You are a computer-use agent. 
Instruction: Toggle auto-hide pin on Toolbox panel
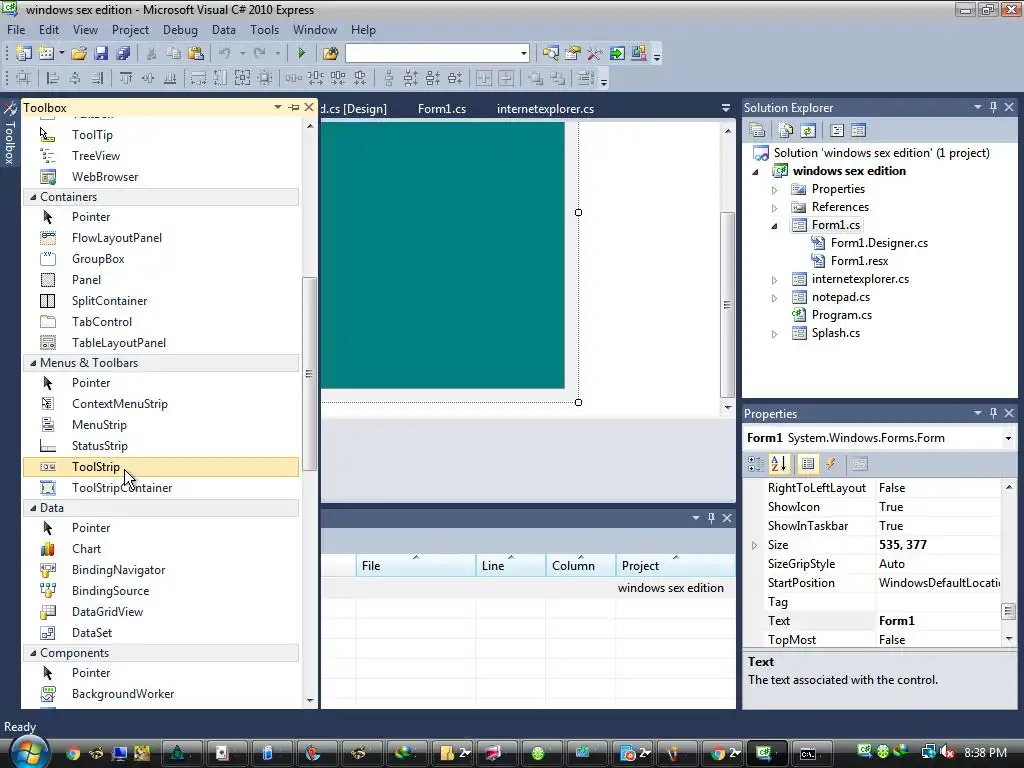click(x=294, y=107)
